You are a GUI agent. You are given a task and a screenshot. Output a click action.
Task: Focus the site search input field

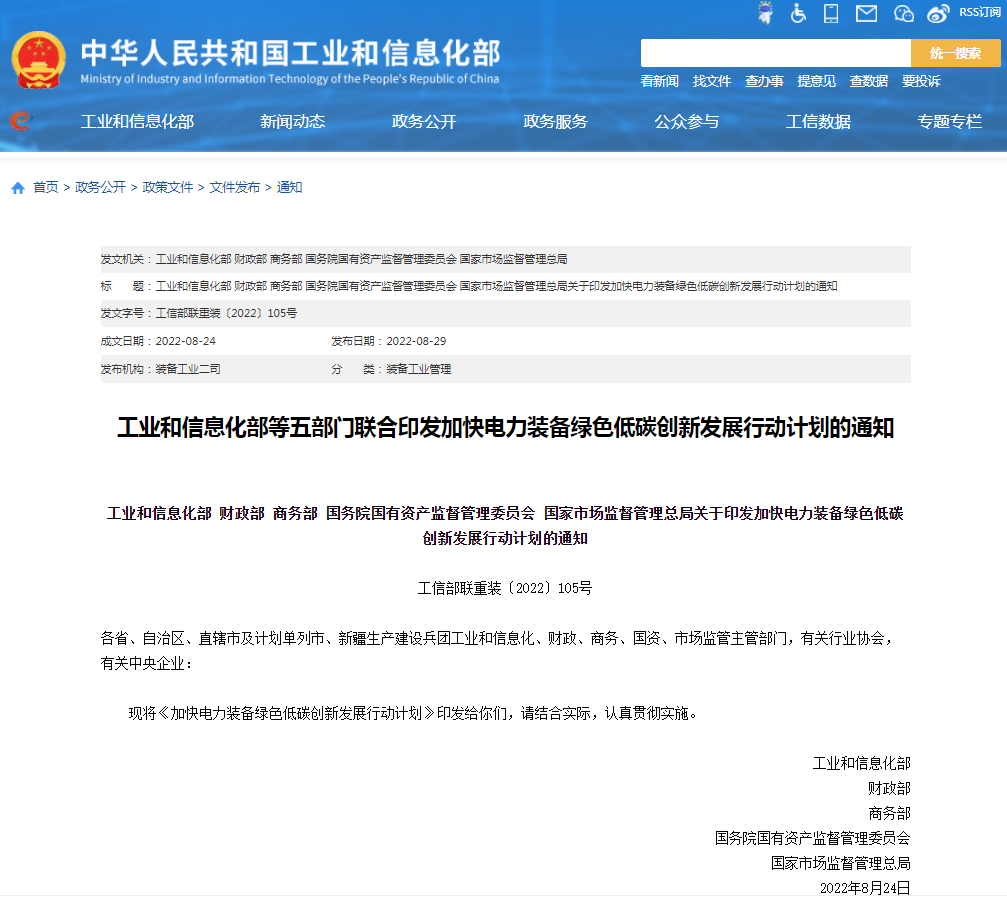tap(776, 53)
